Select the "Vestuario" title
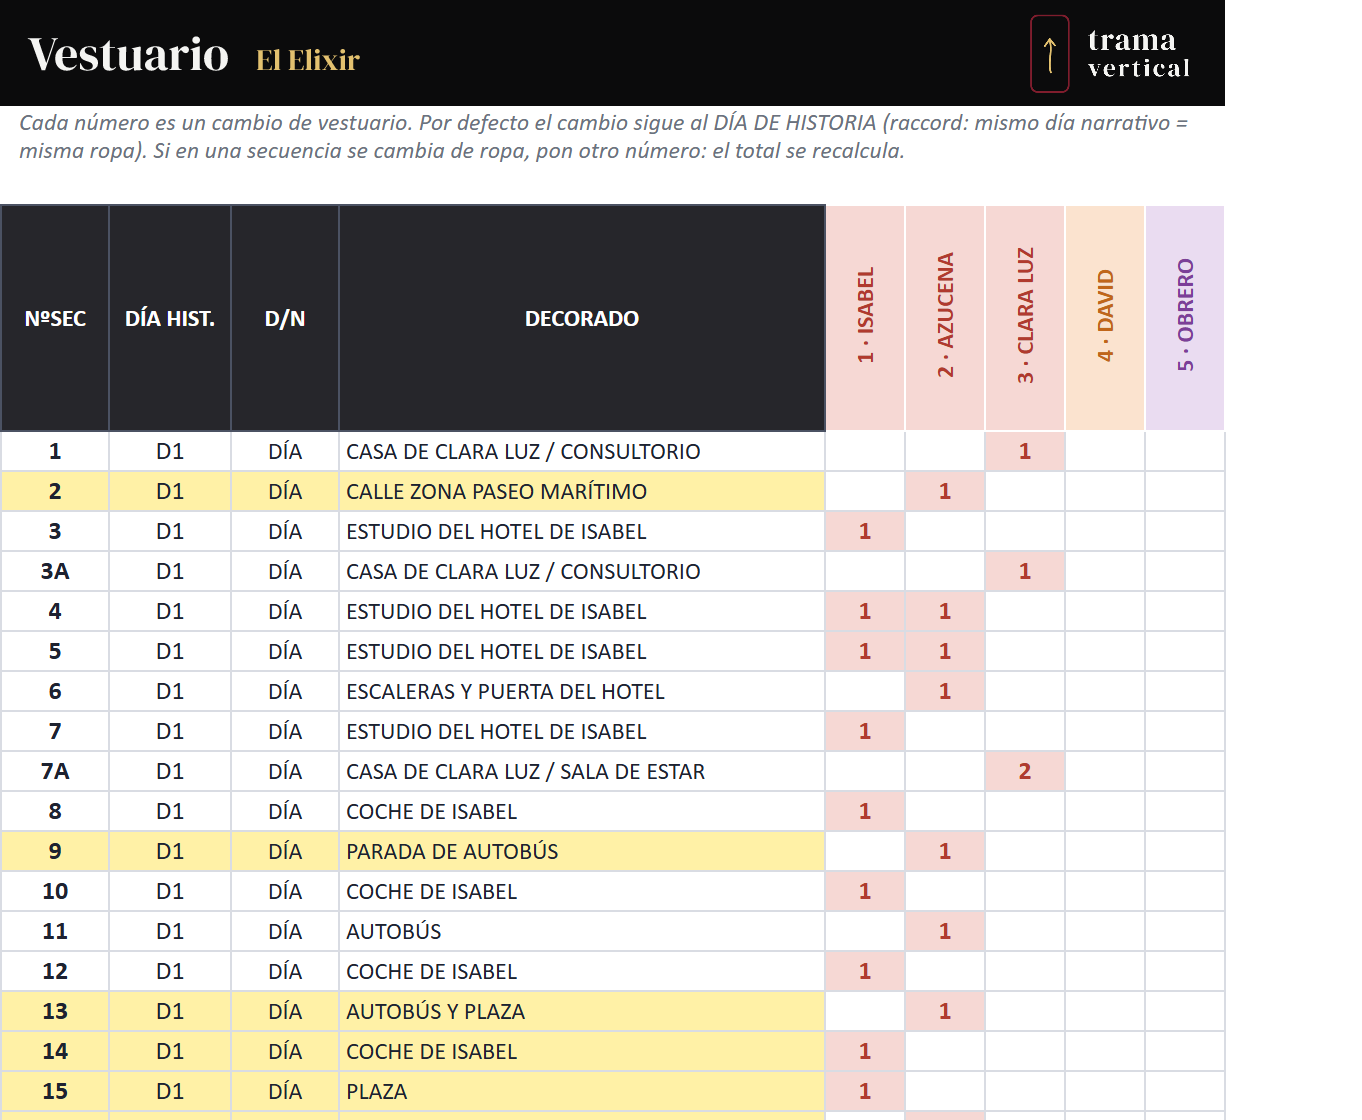 pos(129,54)
